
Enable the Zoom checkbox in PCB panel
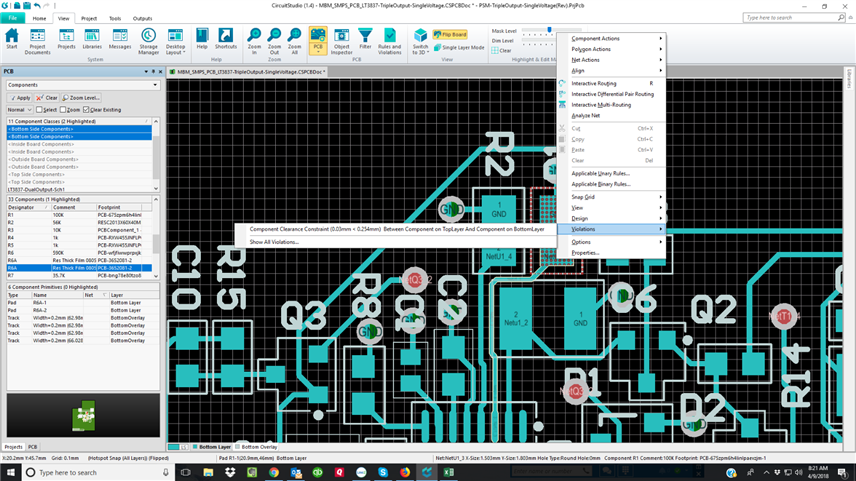pos(65,110)
